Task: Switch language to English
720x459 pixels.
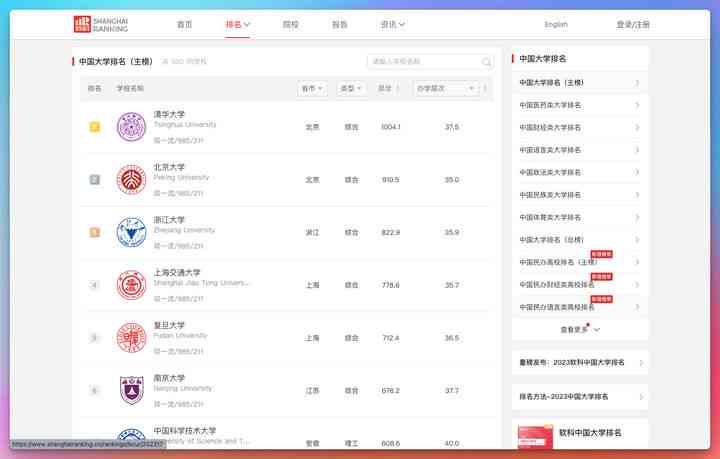Action: (x=556, y=24)
